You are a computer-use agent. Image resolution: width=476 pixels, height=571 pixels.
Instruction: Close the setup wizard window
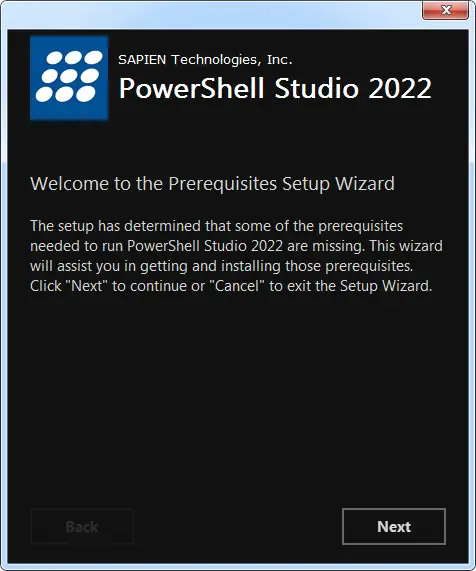click(x=445, y=10)
